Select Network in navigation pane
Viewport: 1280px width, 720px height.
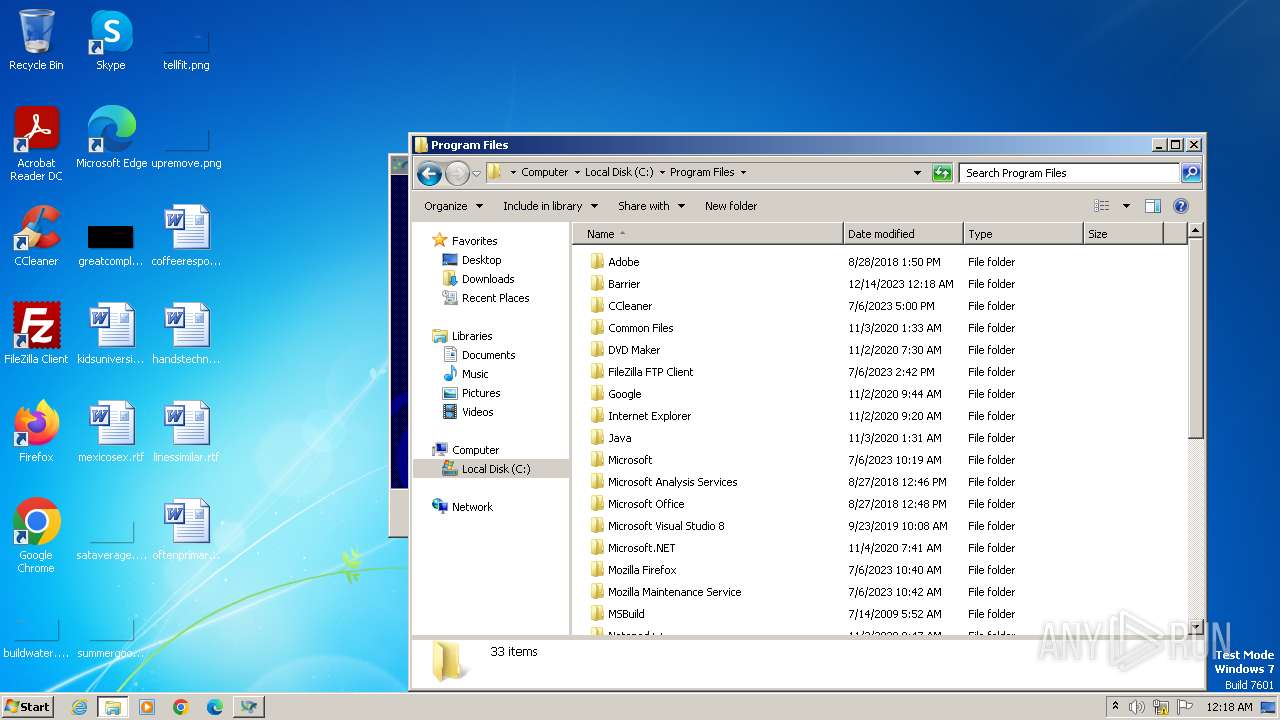click(x=472, y=507)
